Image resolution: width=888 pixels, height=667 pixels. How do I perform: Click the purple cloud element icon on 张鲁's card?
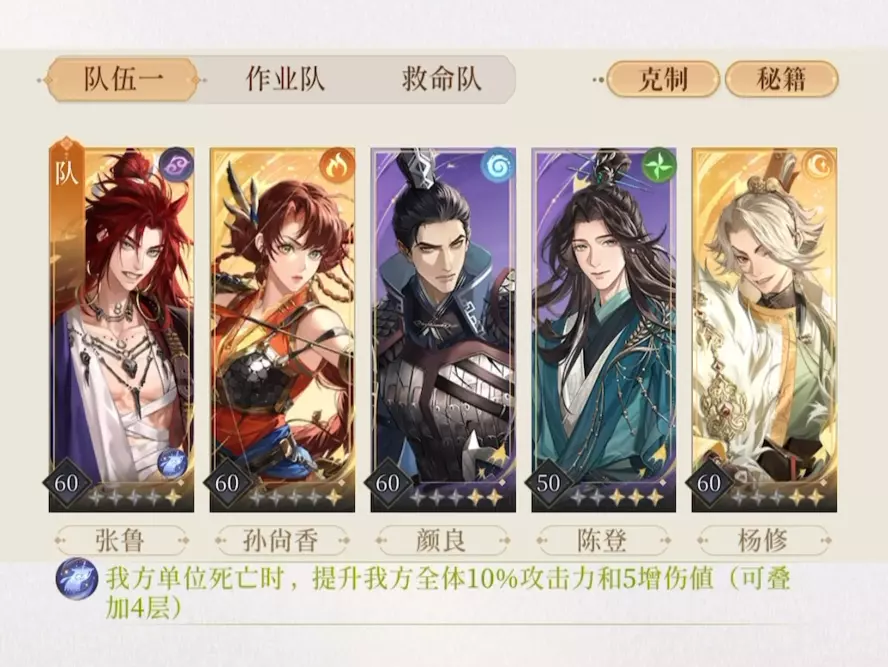point(176,165)
